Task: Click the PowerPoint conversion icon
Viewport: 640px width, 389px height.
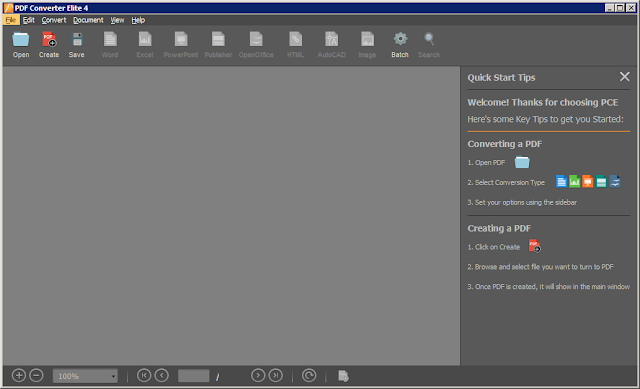Action: [x=181, y=40]
